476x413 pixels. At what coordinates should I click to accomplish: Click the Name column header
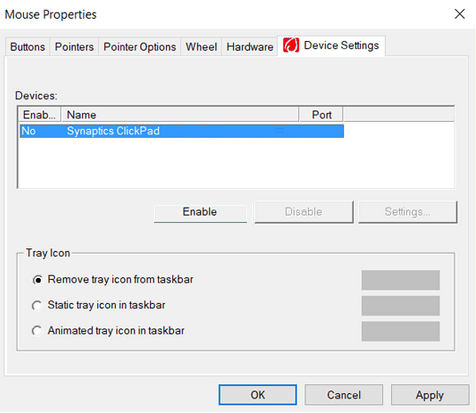click(180, 115)
